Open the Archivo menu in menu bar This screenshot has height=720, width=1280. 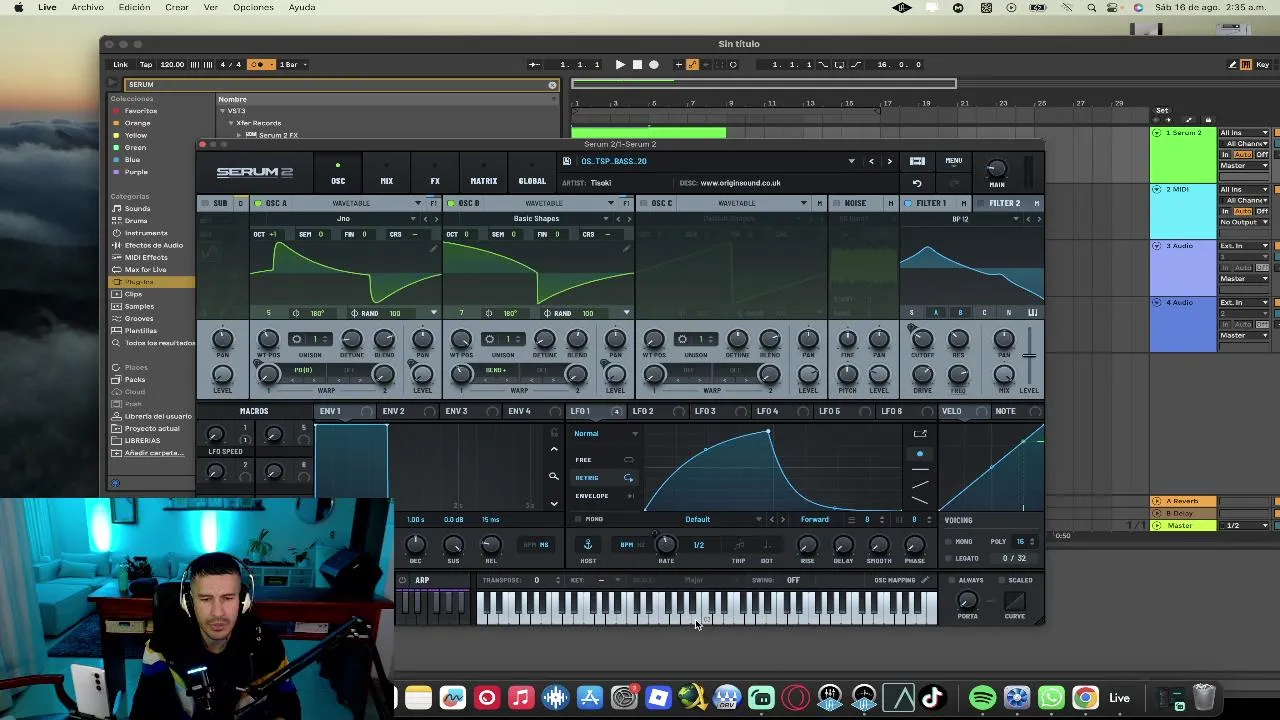(x=87, y=7)
